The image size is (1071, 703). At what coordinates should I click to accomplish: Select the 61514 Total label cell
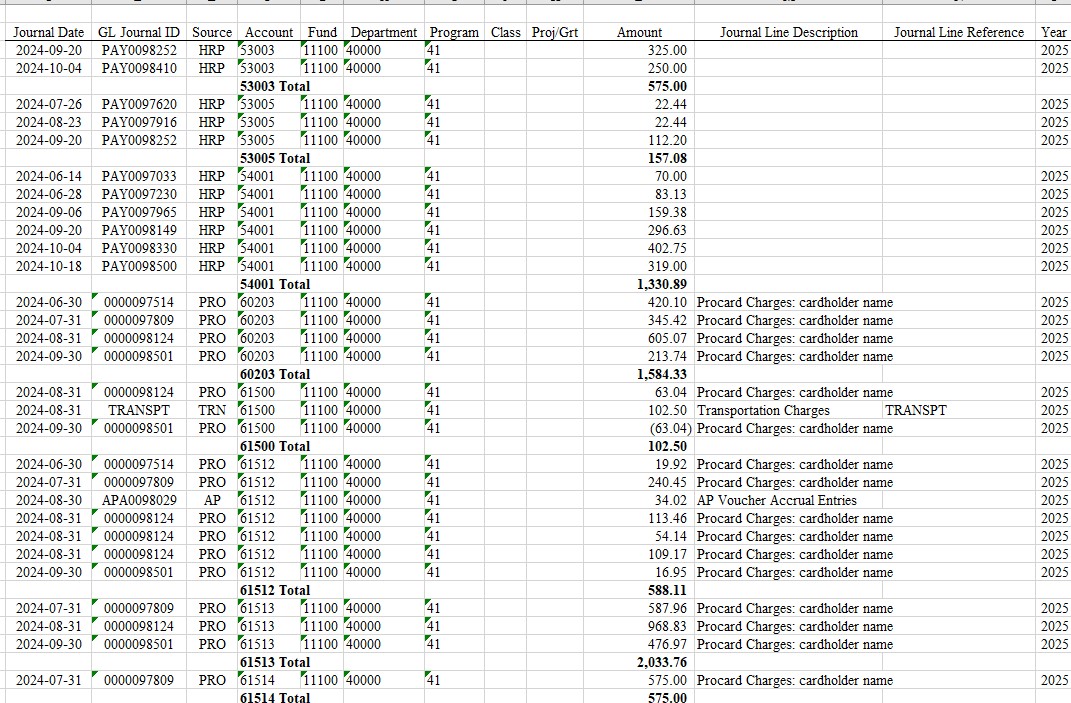click(x=275, y=697)
